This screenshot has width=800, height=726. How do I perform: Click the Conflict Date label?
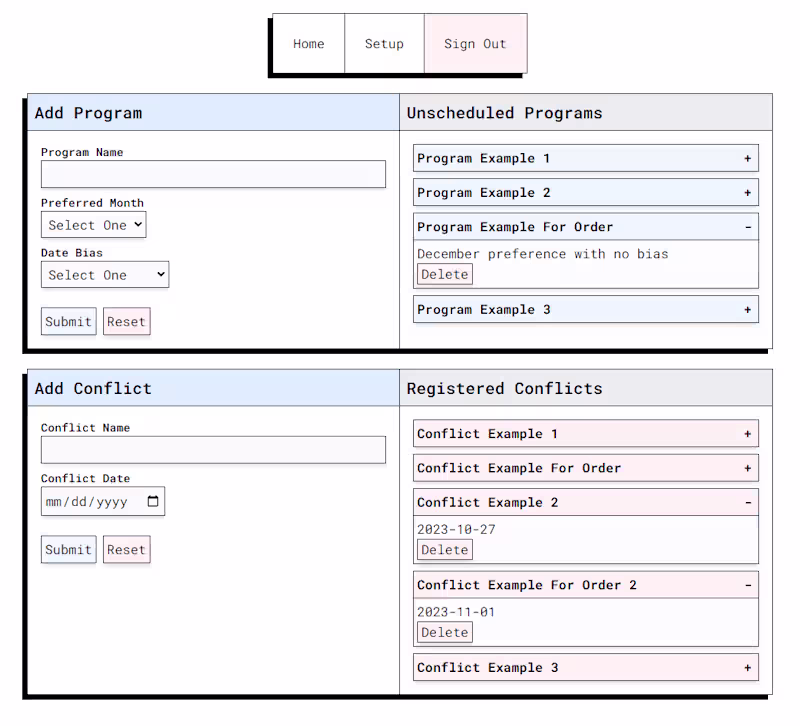(85, 479)
